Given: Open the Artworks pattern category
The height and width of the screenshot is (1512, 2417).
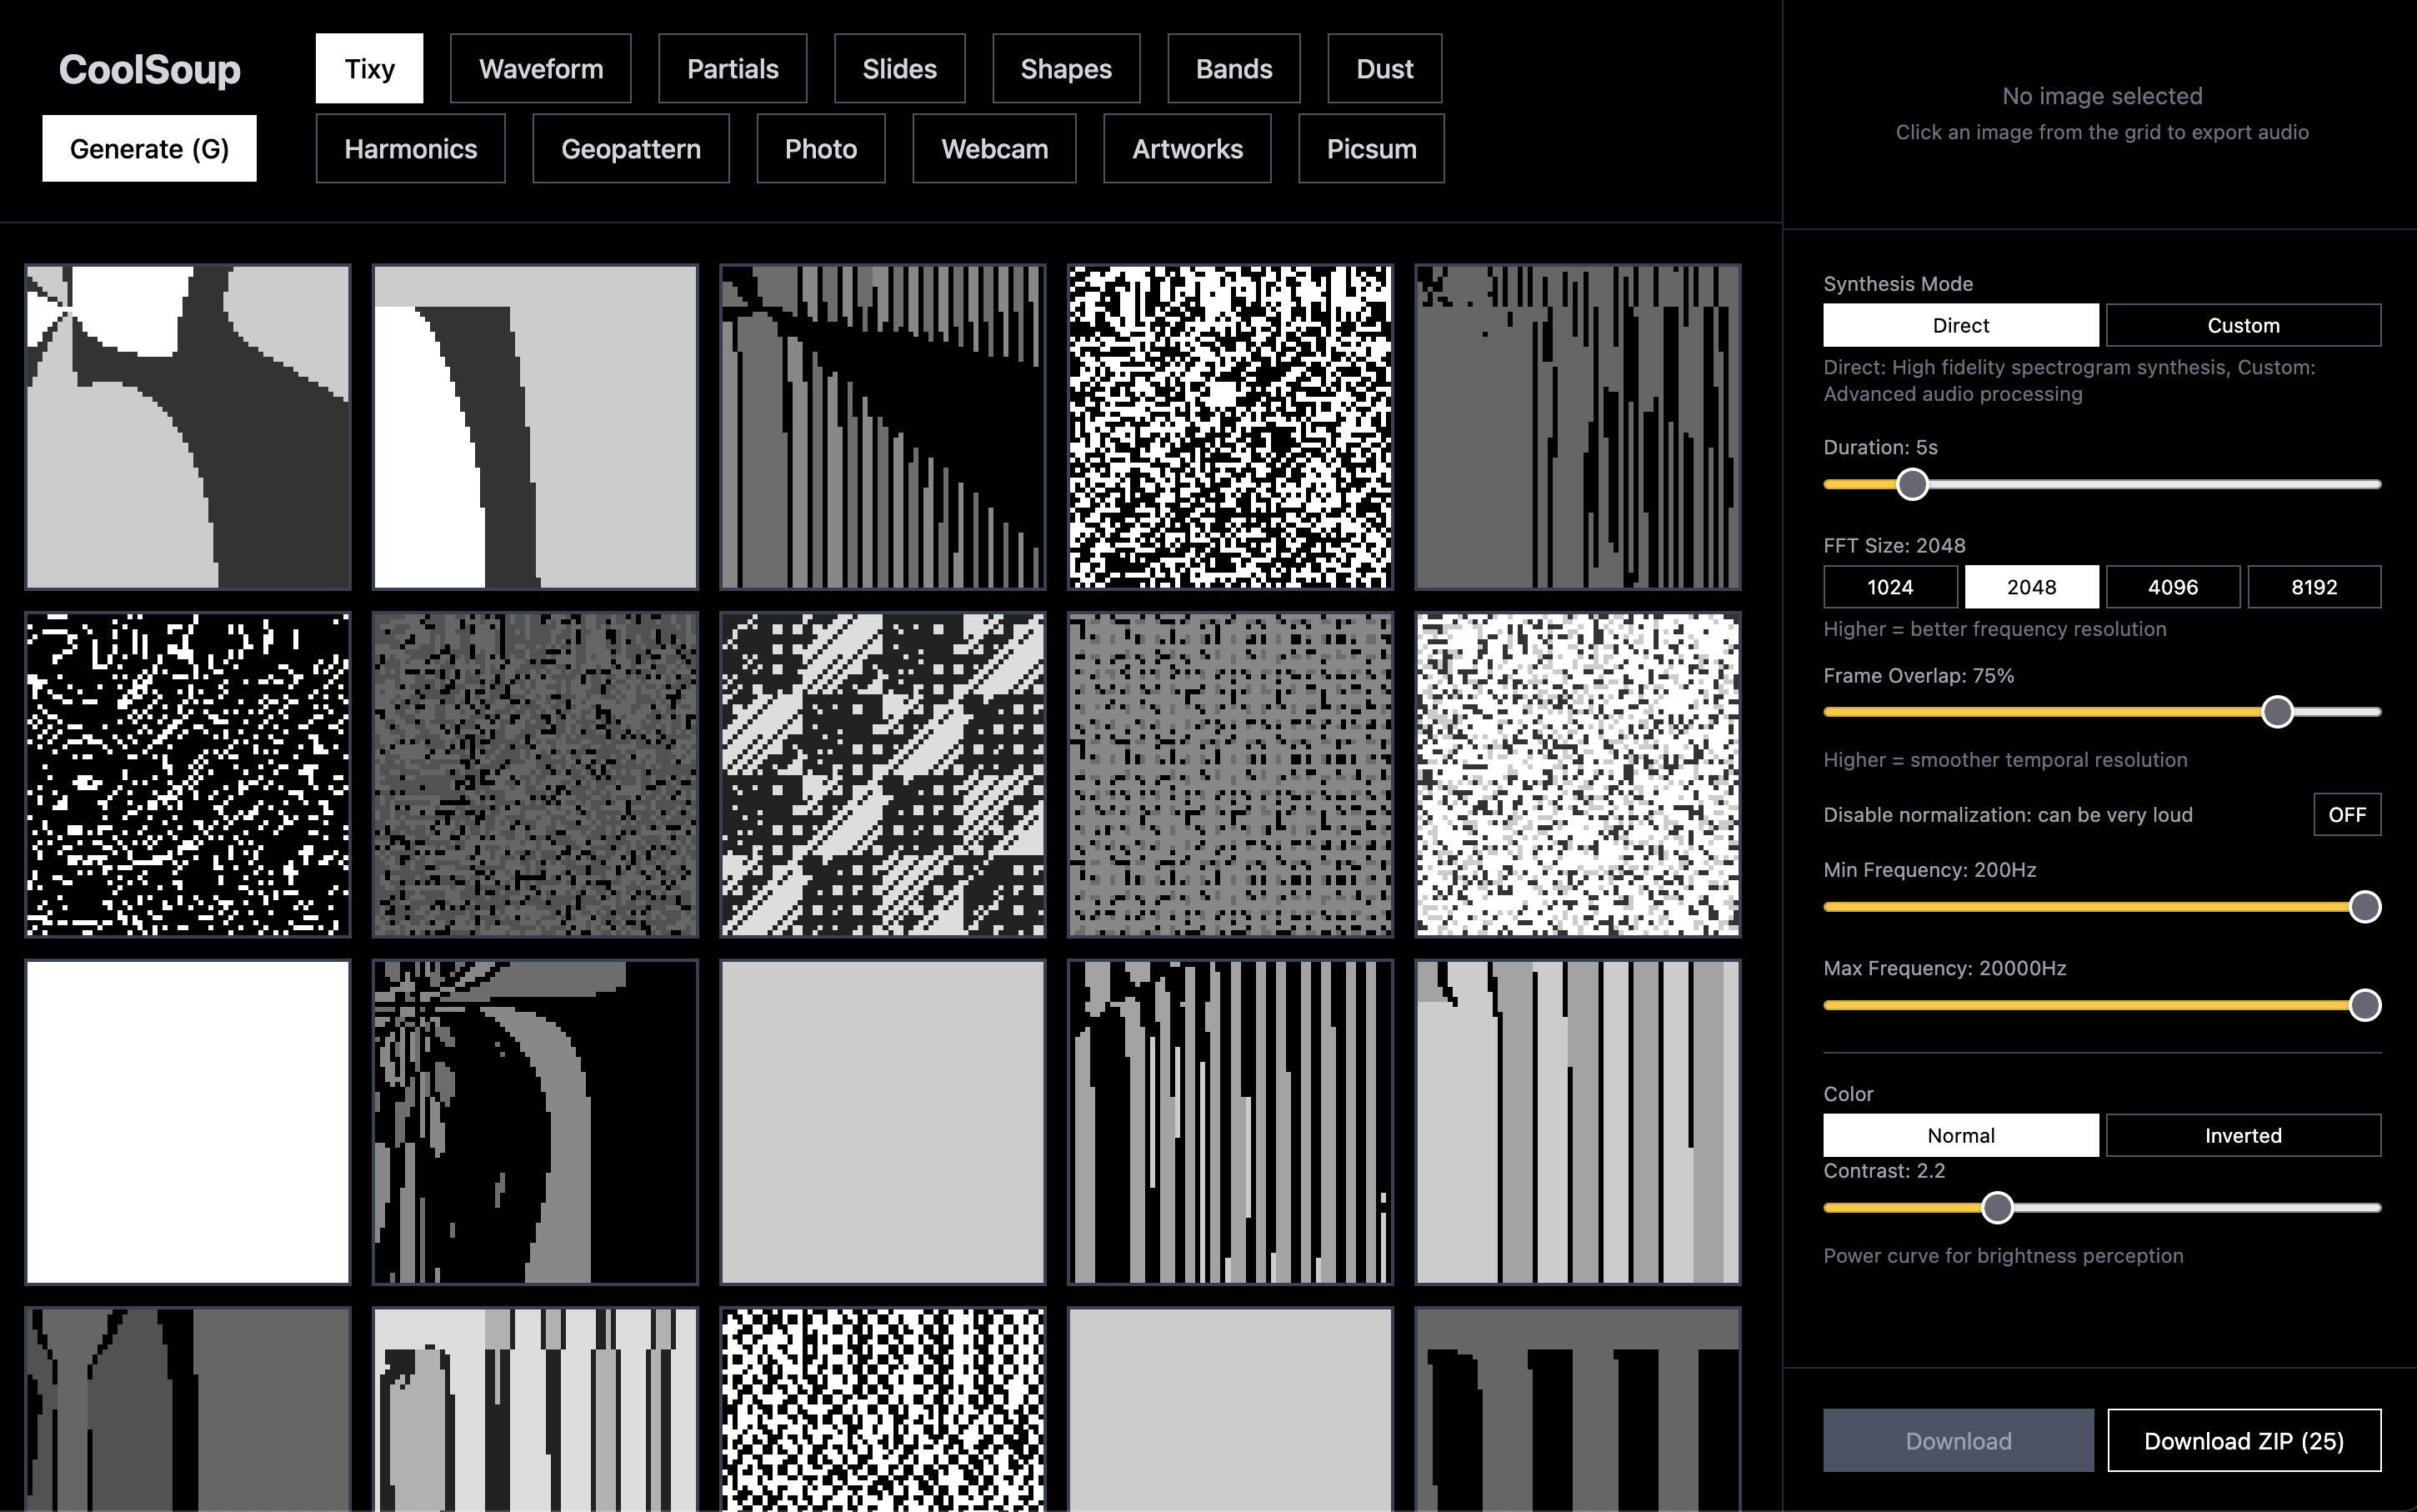Looking at the screenshot, I should 1187,148.
